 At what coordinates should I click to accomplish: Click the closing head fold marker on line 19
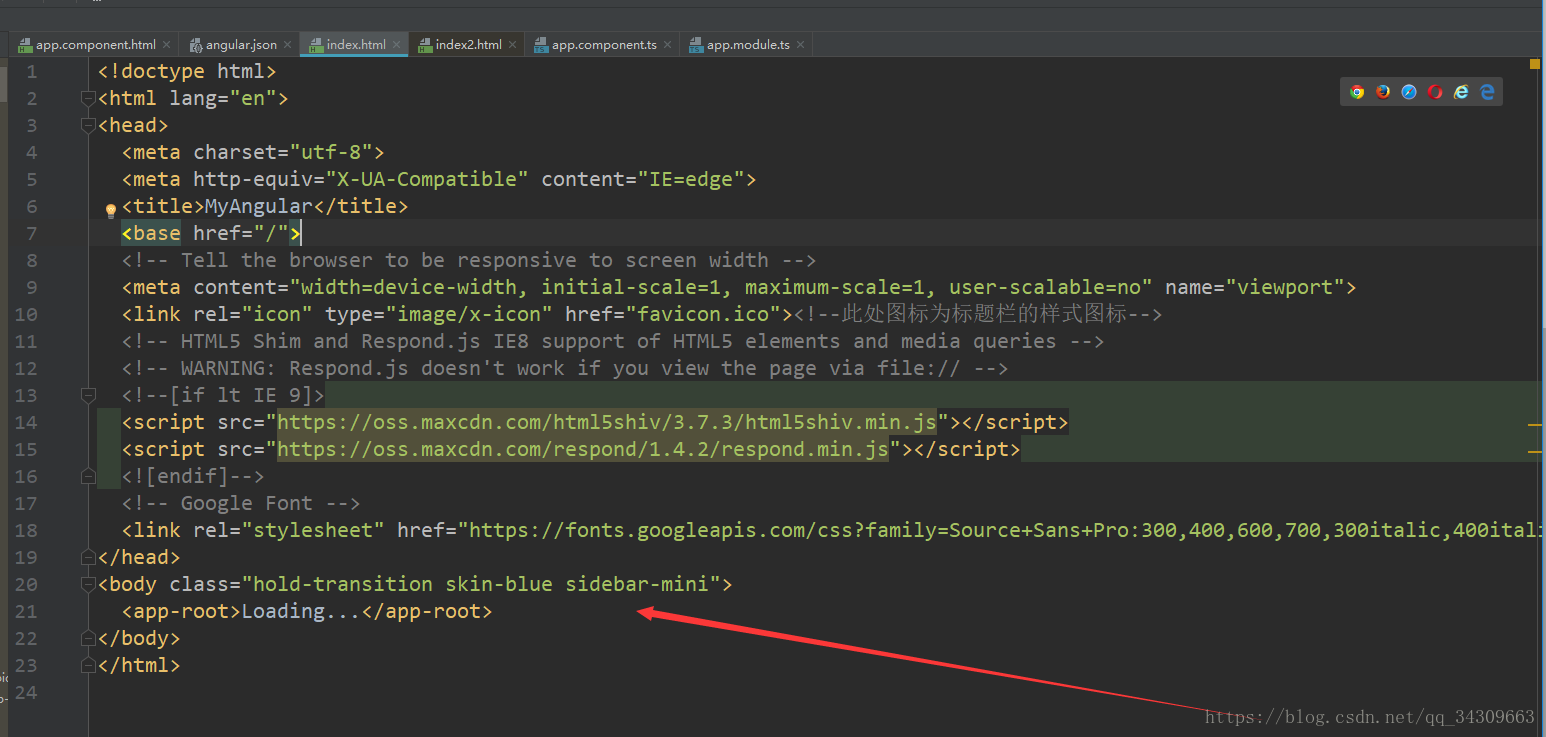[88, 557]
